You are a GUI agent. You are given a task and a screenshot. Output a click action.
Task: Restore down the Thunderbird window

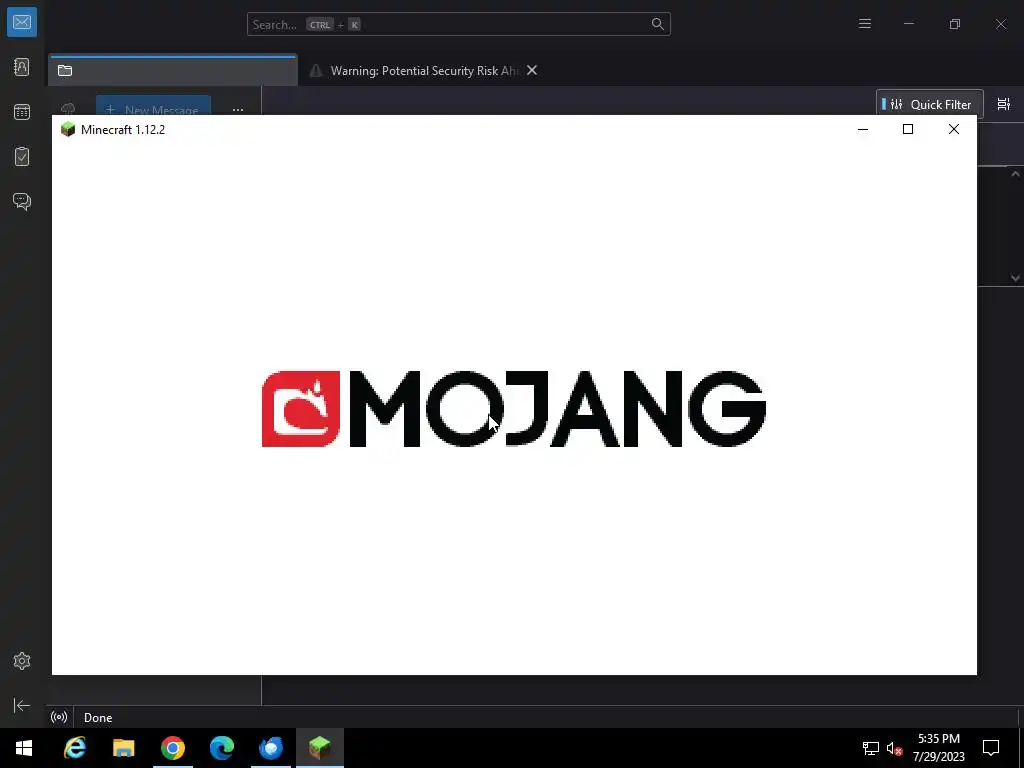tap(955, 24)
